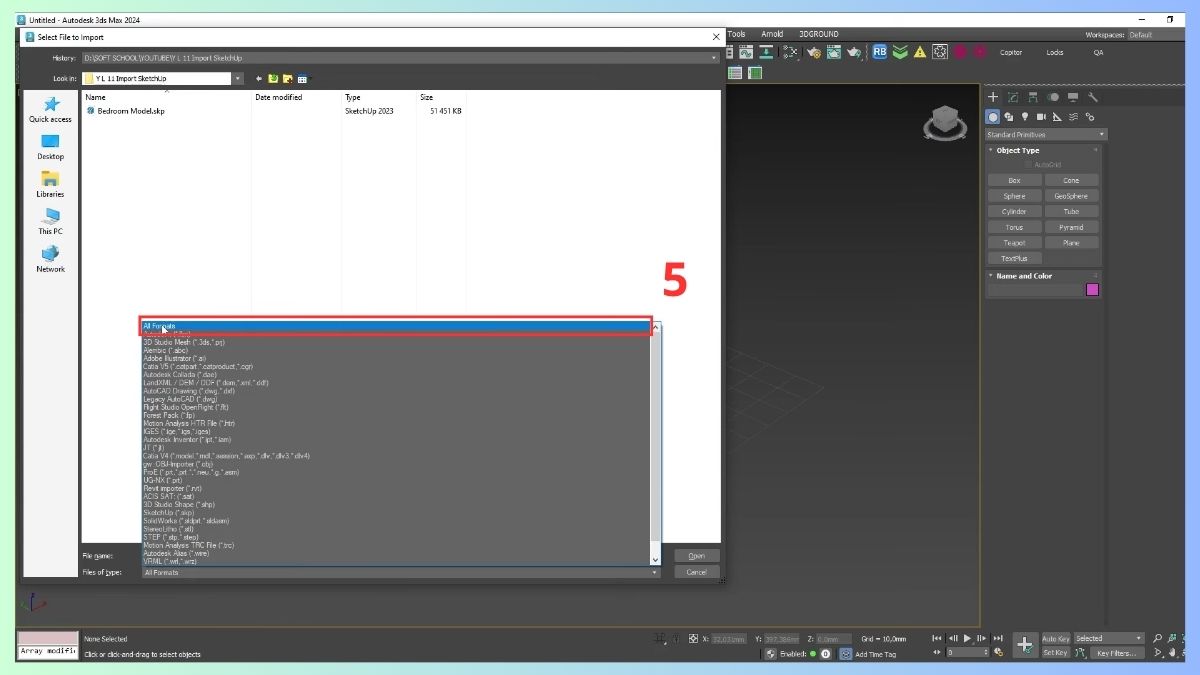Screen dimensions: 1200x675
Task: Select the Shapes creation category
Action: point(1009,117)
